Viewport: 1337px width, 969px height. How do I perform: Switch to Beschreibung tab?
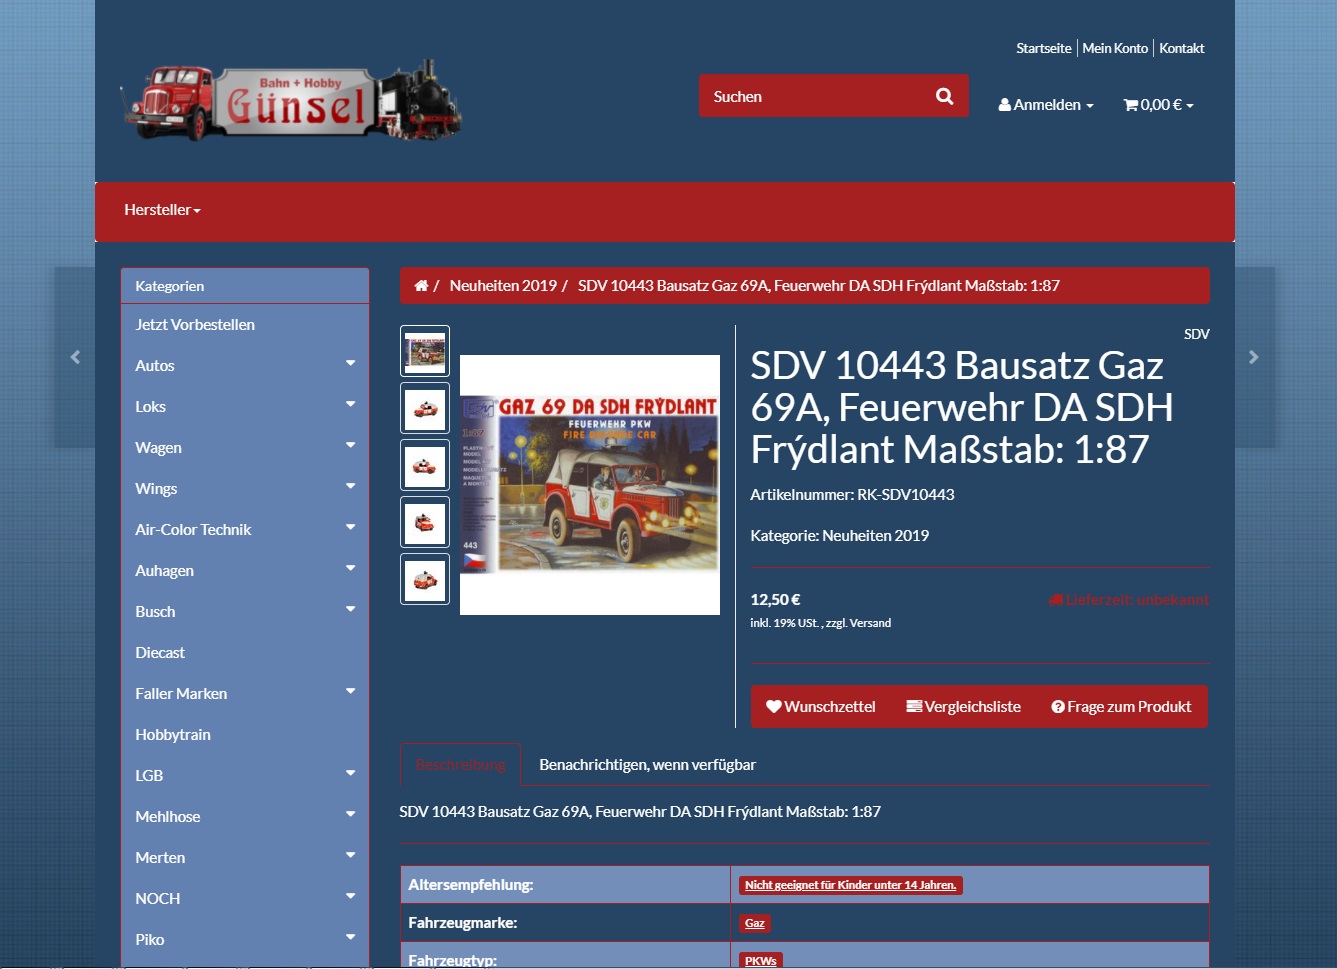coord(461,765)
